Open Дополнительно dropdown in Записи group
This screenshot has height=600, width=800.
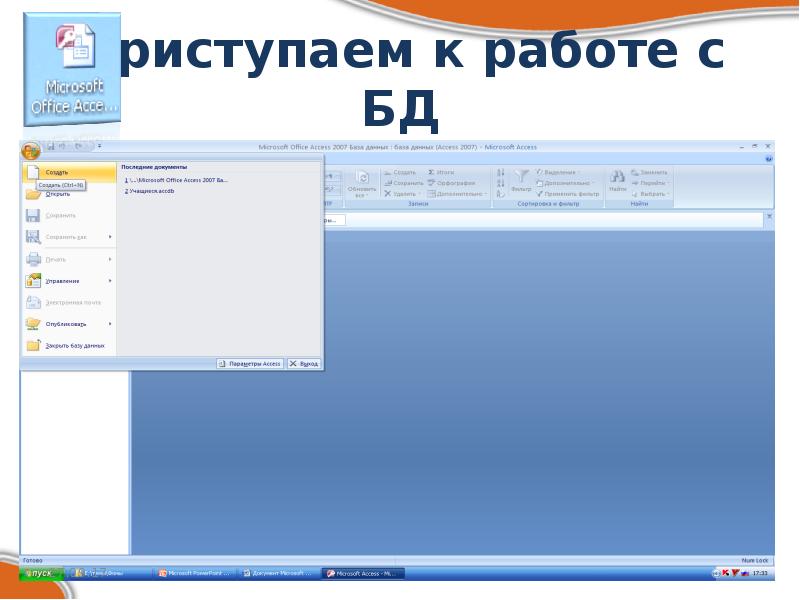click(458, 194)
